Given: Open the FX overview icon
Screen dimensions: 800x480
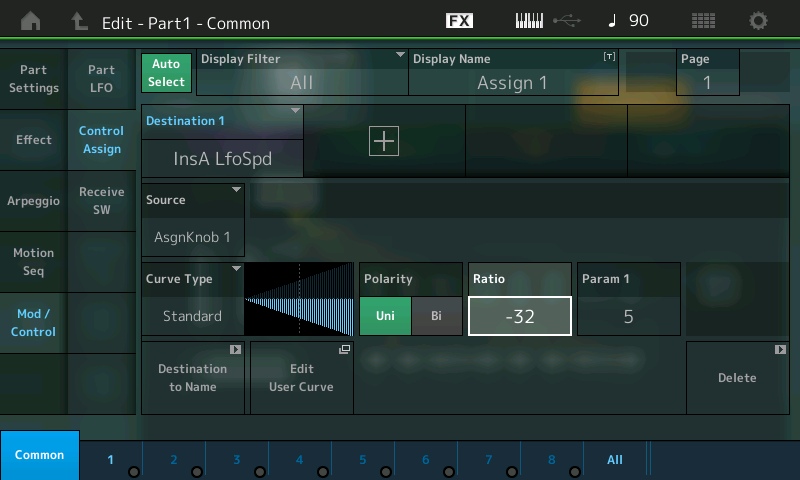Looking at the screenshot, I should pos(459,21).
